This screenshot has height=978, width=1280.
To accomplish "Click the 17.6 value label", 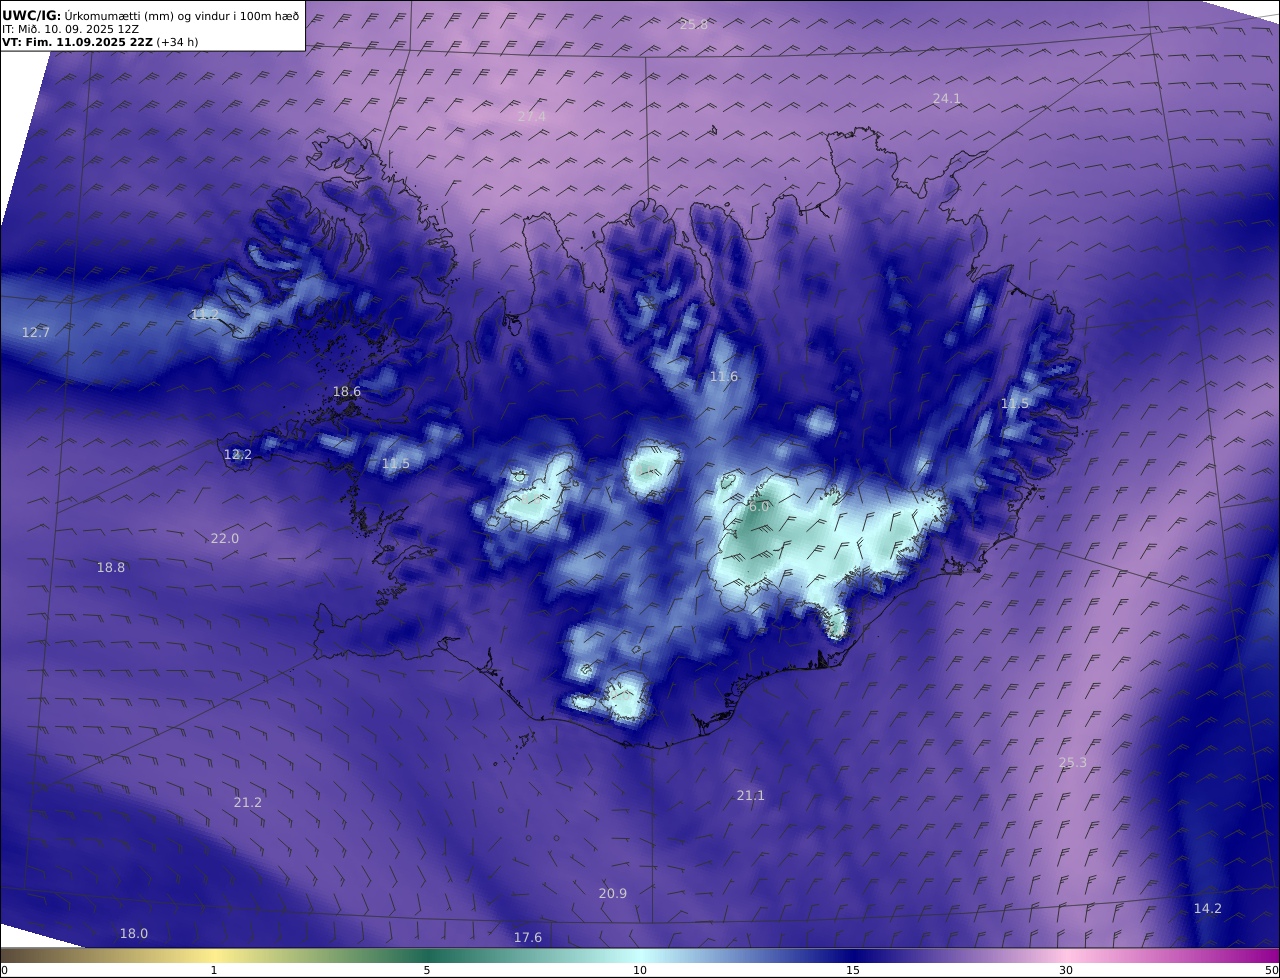I will tap(527, 937).
